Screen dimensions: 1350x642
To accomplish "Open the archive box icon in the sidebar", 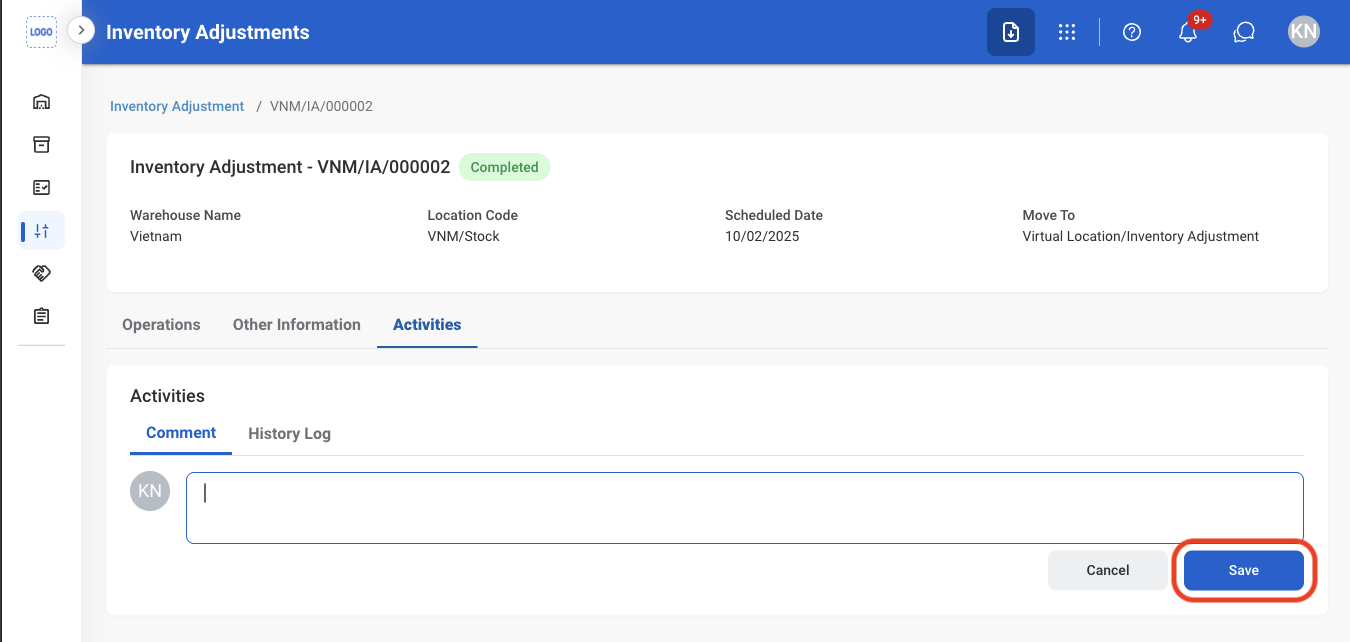I will point(41,144).
